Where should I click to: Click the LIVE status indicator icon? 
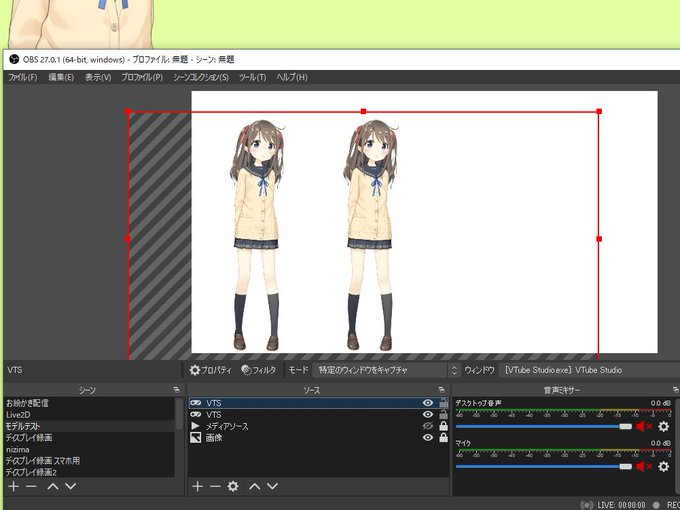pos(586,505)
